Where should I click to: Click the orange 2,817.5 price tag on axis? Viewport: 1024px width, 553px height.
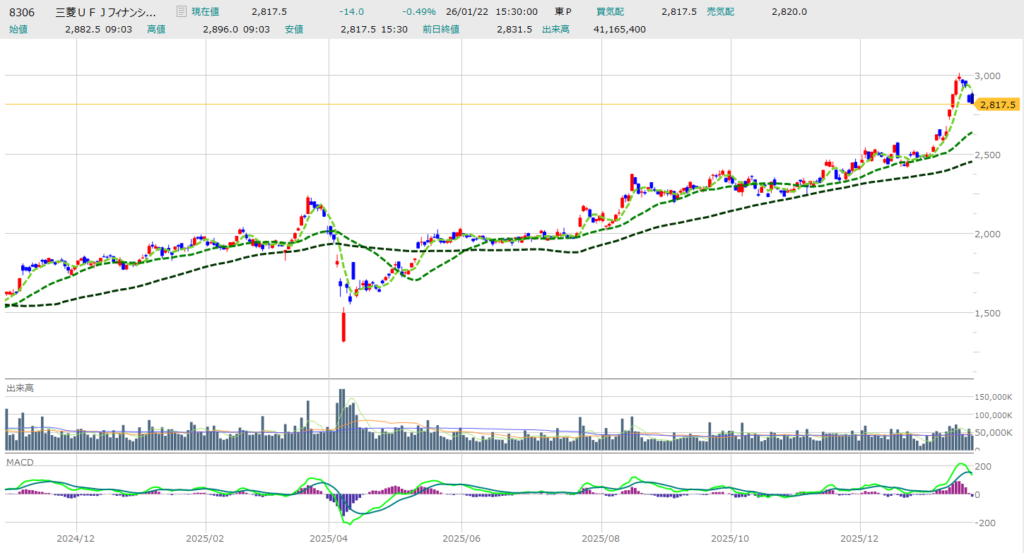pos(996,104)
